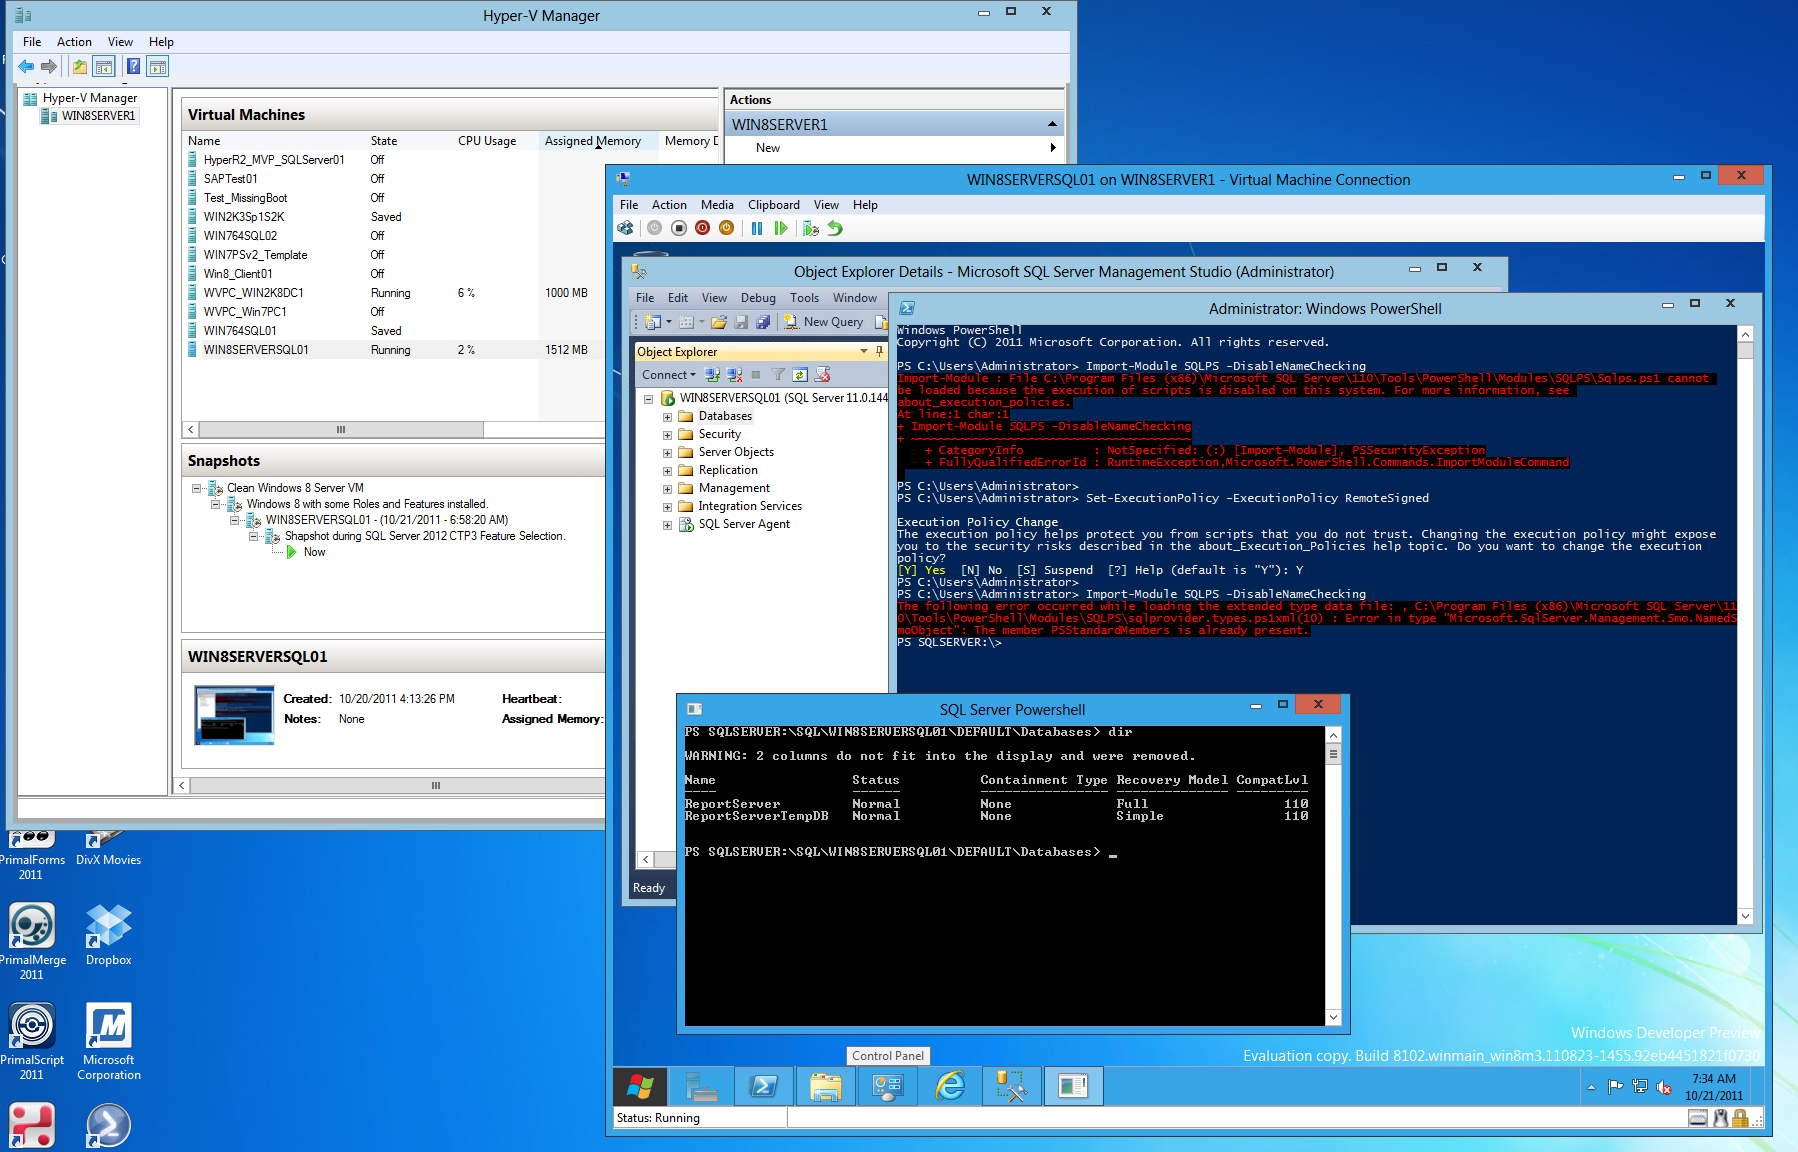
Task: Open Media menu in VM Connection window
Action: tap(717, 205)
